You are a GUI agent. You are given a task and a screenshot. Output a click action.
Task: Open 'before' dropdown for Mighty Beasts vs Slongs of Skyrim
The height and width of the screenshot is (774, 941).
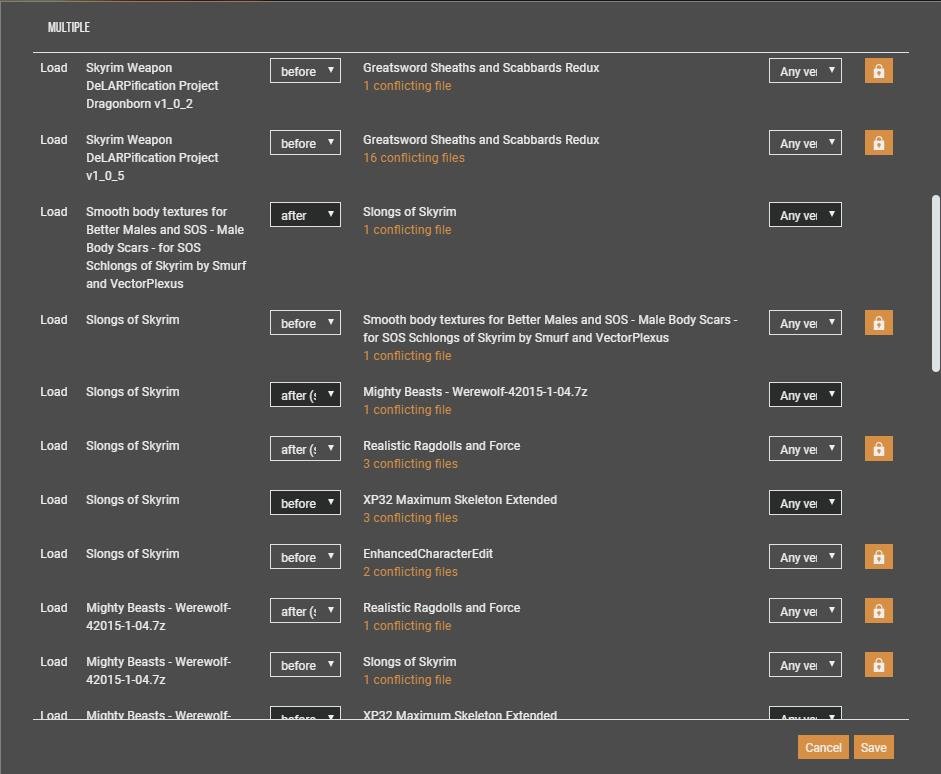point(305,665)
